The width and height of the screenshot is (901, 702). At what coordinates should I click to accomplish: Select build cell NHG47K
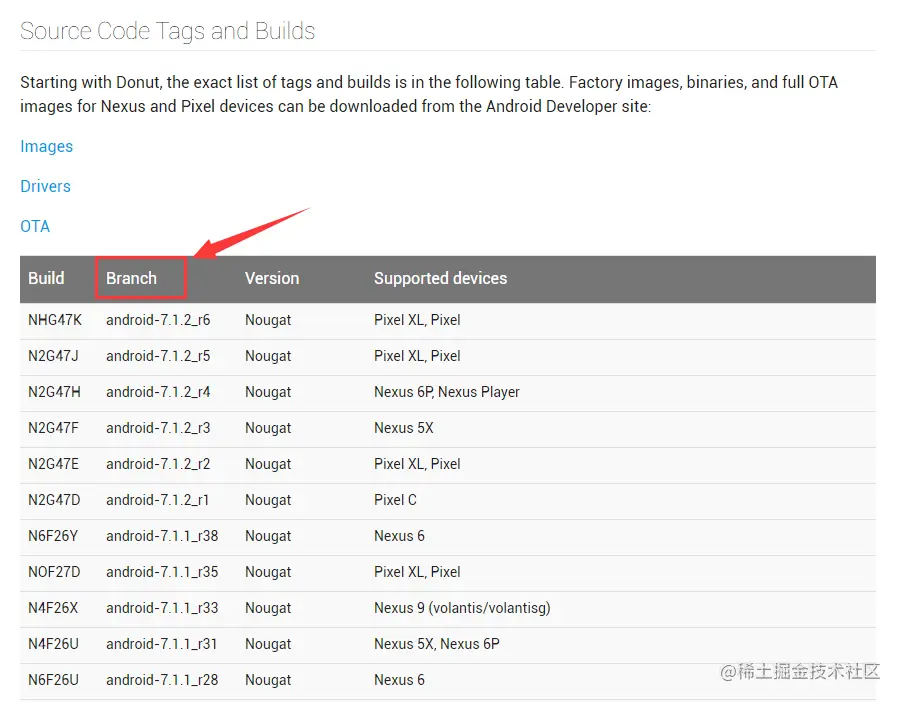click(55, 320)
